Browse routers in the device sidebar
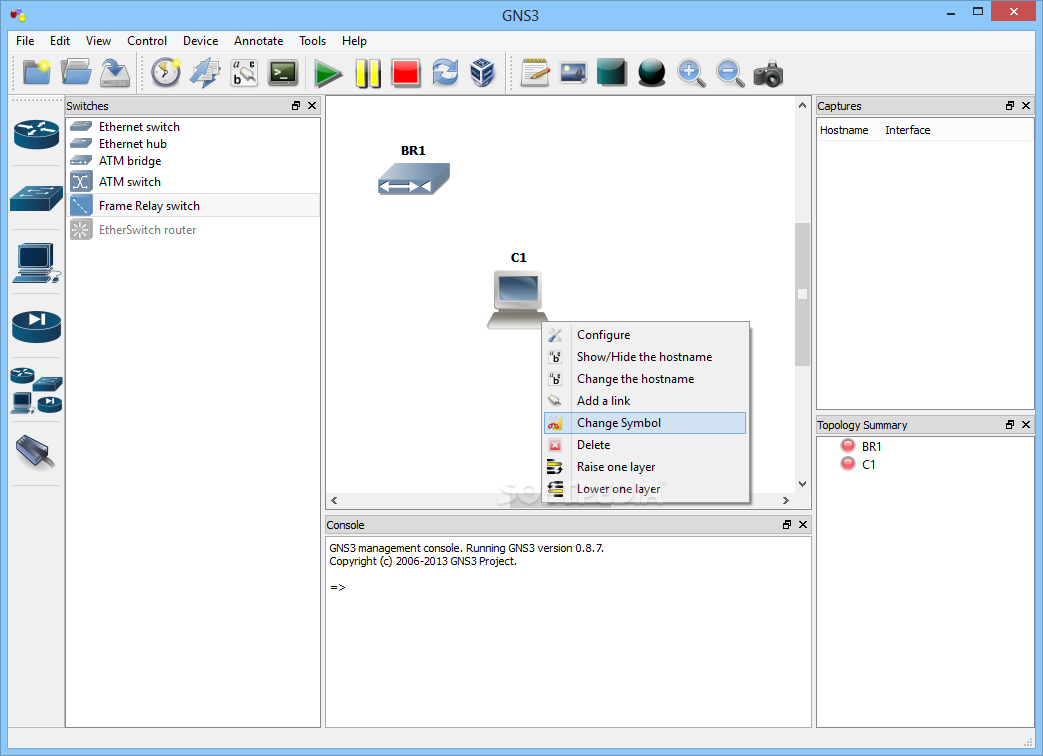1043x756 pixels. (x=37, y=134)
